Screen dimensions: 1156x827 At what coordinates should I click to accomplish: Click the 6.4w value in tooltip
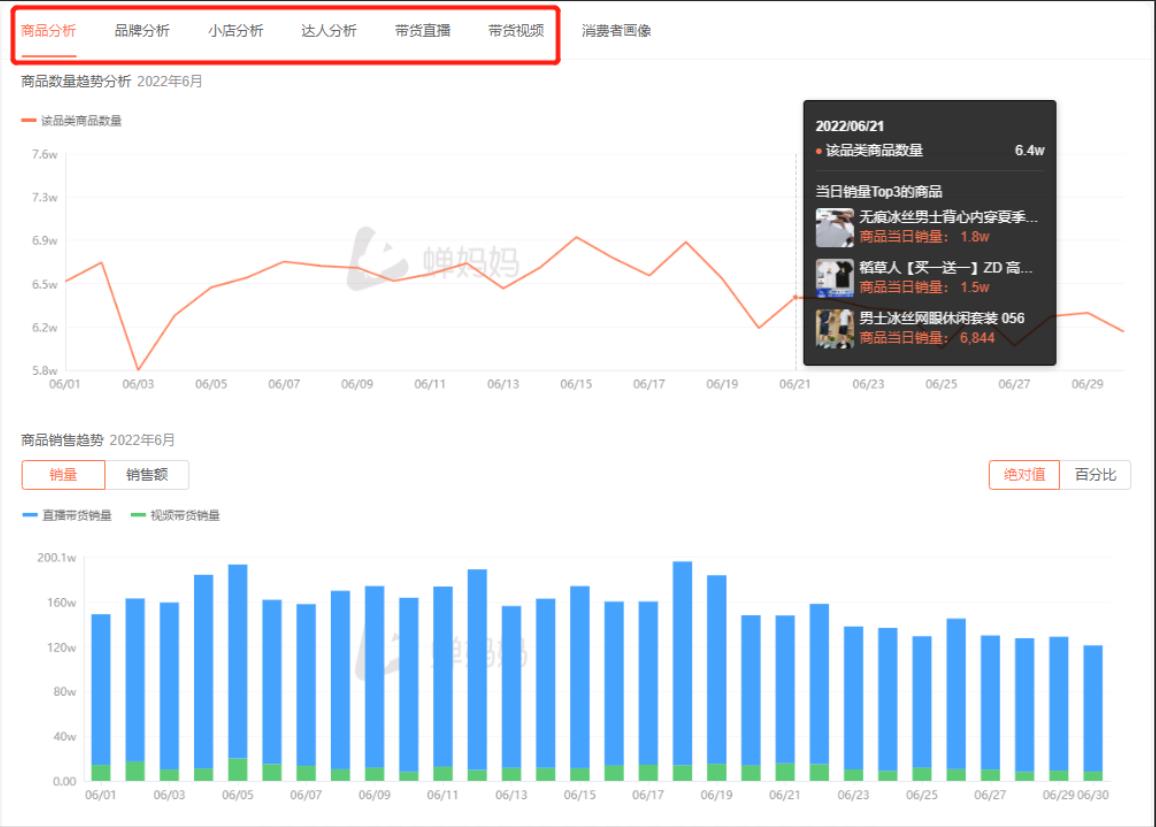[x=1029, y=150]
